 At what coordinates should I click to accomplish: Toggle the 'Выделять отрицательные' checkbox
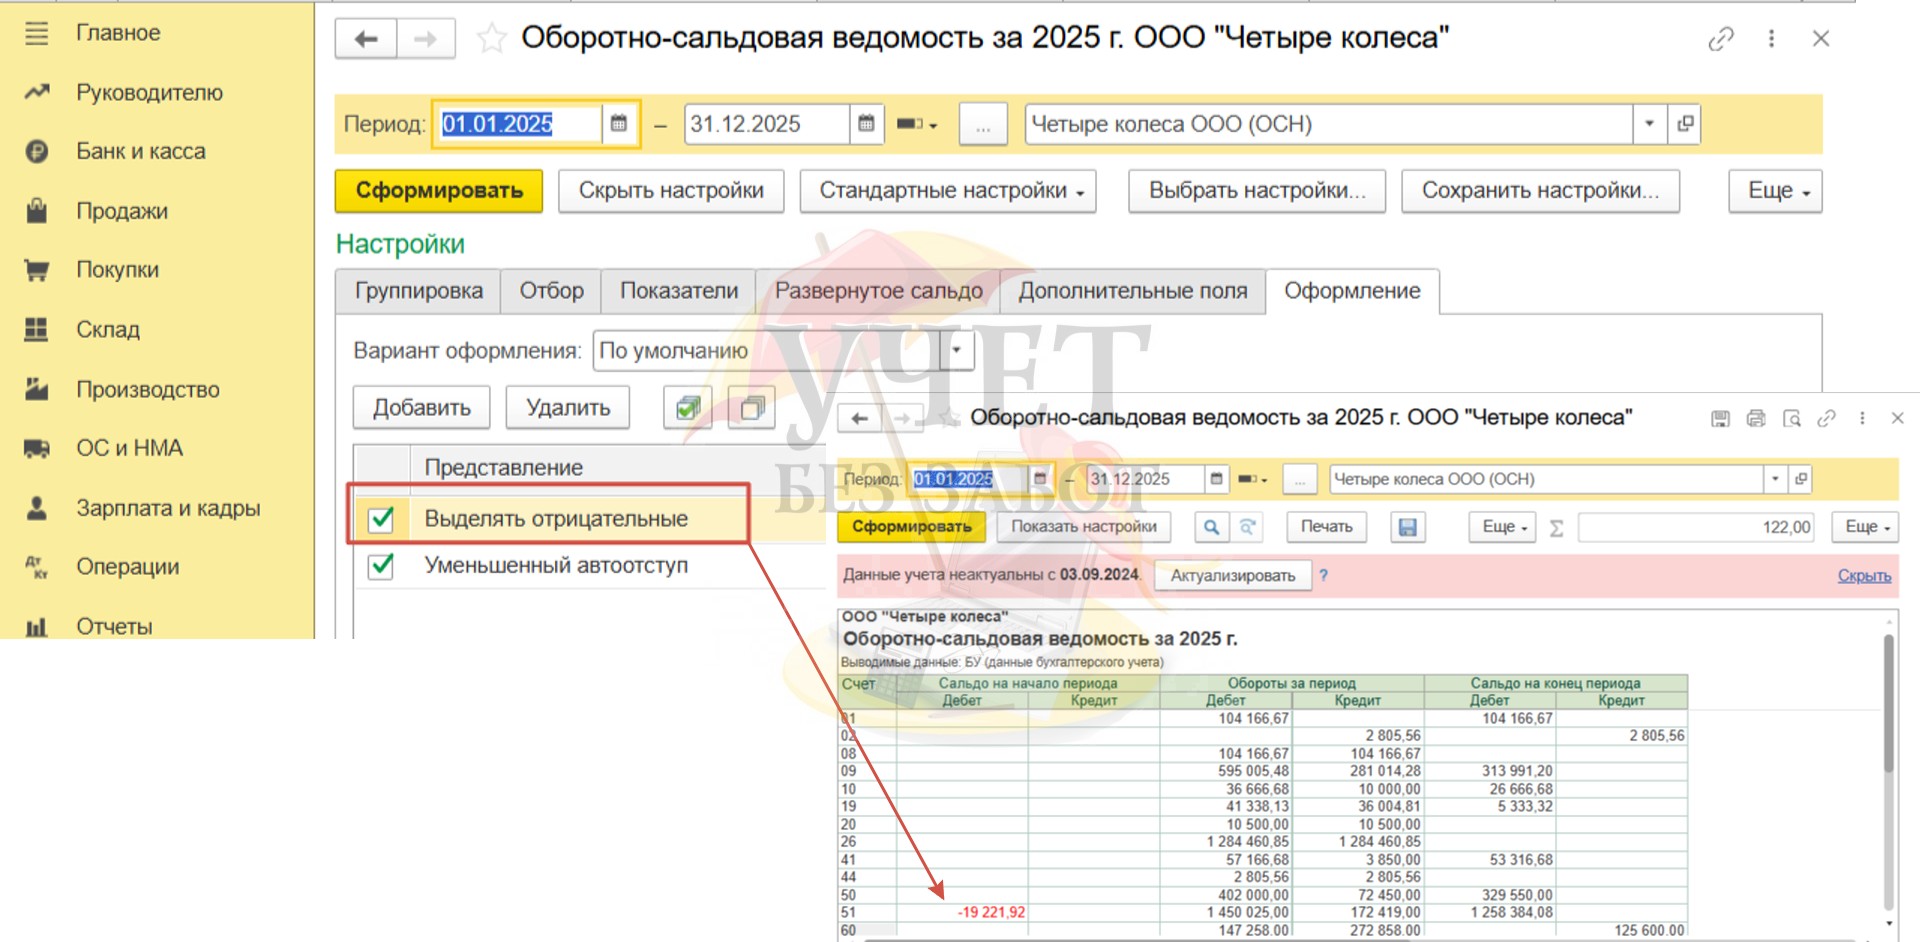[381, 519]
